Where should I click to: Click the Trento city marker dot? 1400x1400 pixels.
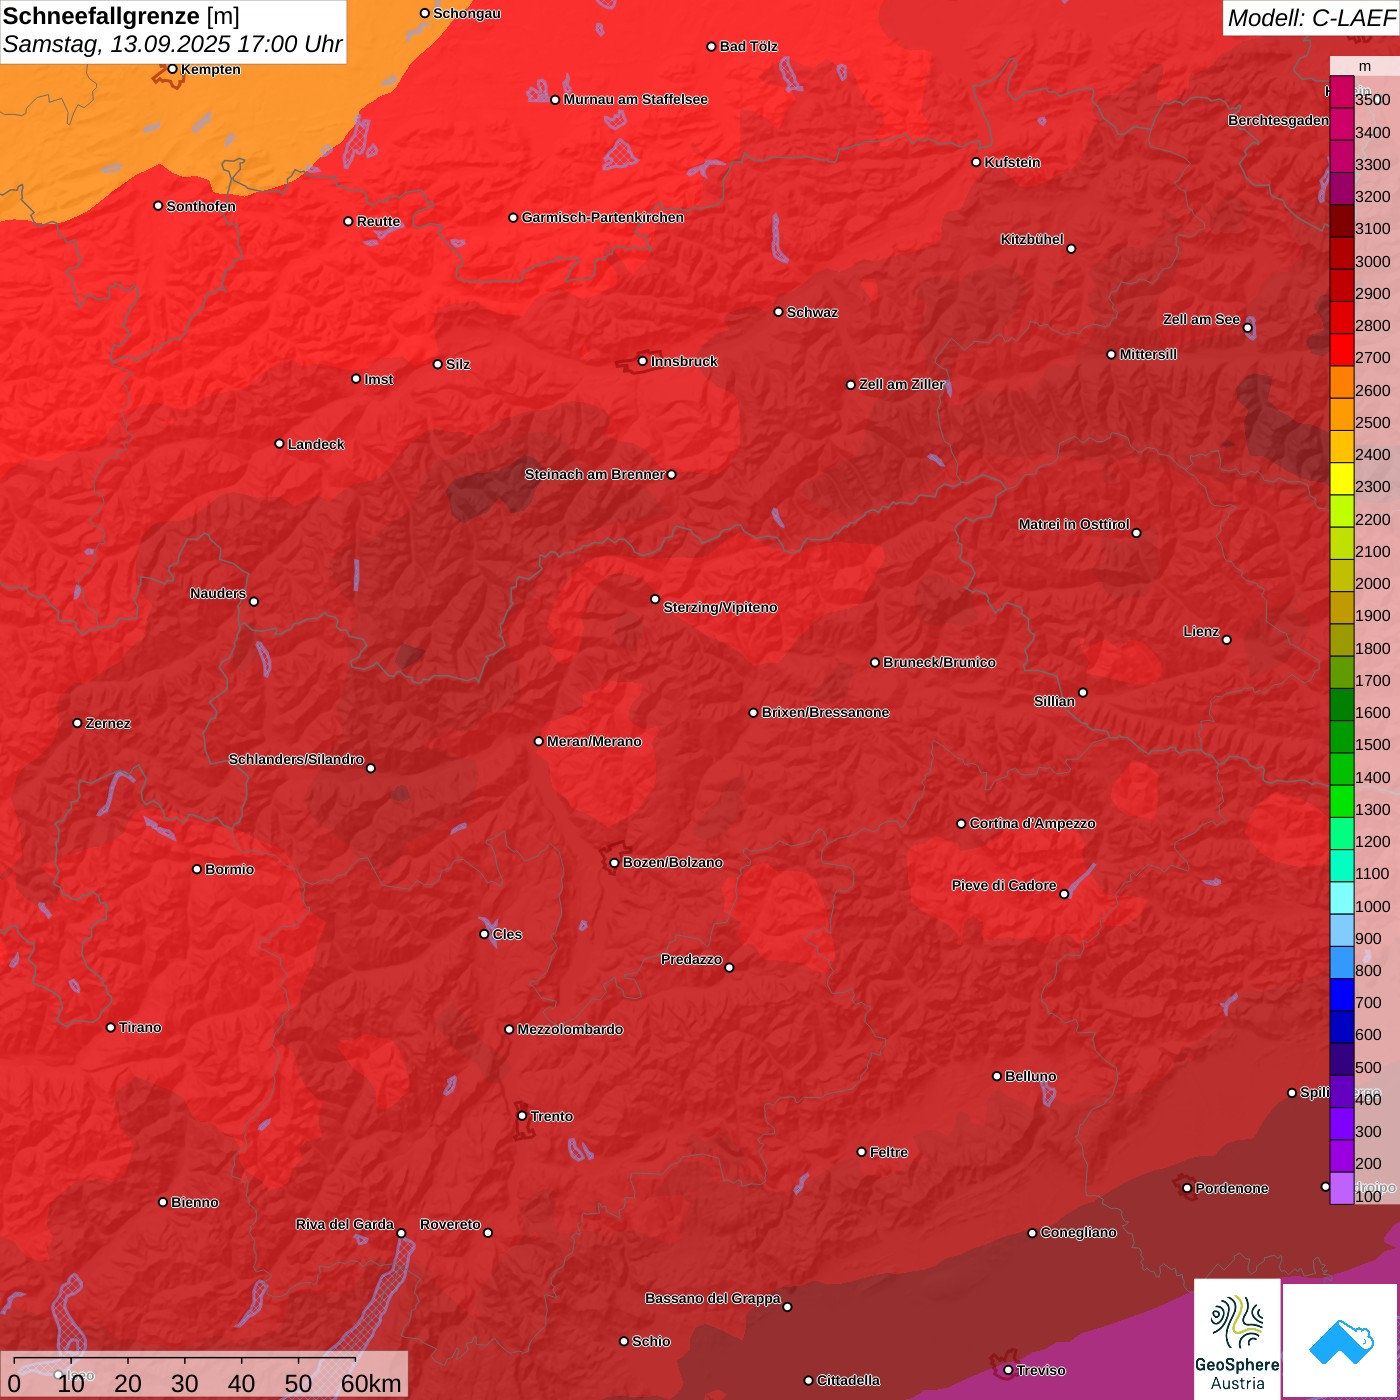click(x=522, y=1116)
